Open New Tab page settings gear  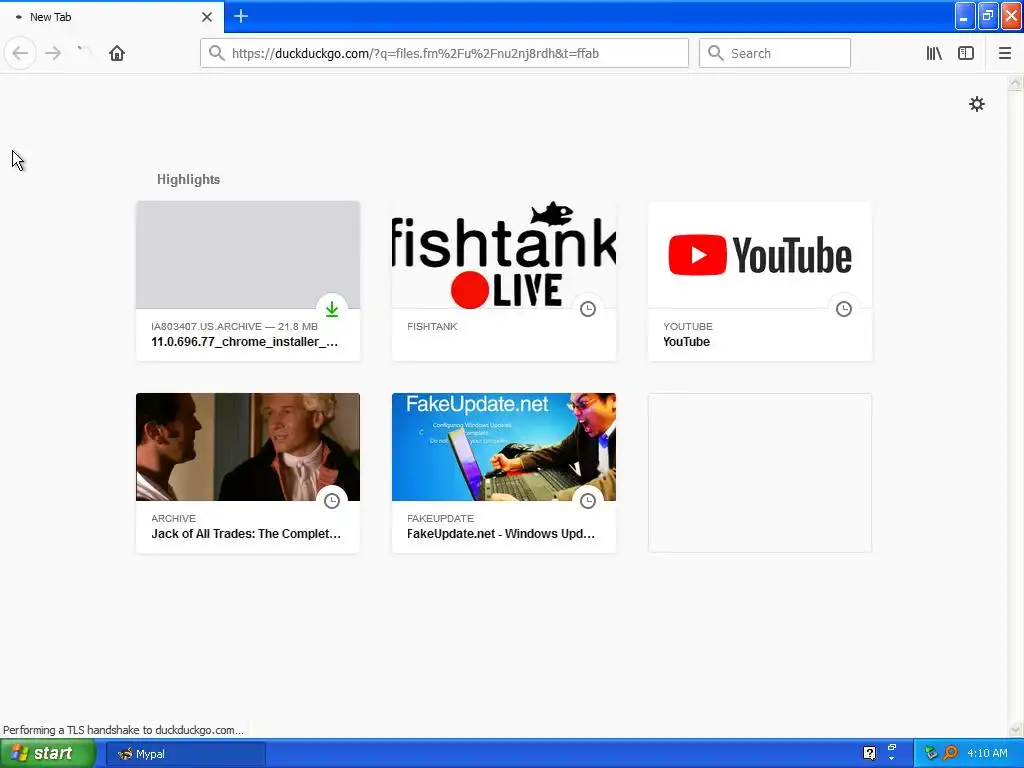click(x=976, y=104)
